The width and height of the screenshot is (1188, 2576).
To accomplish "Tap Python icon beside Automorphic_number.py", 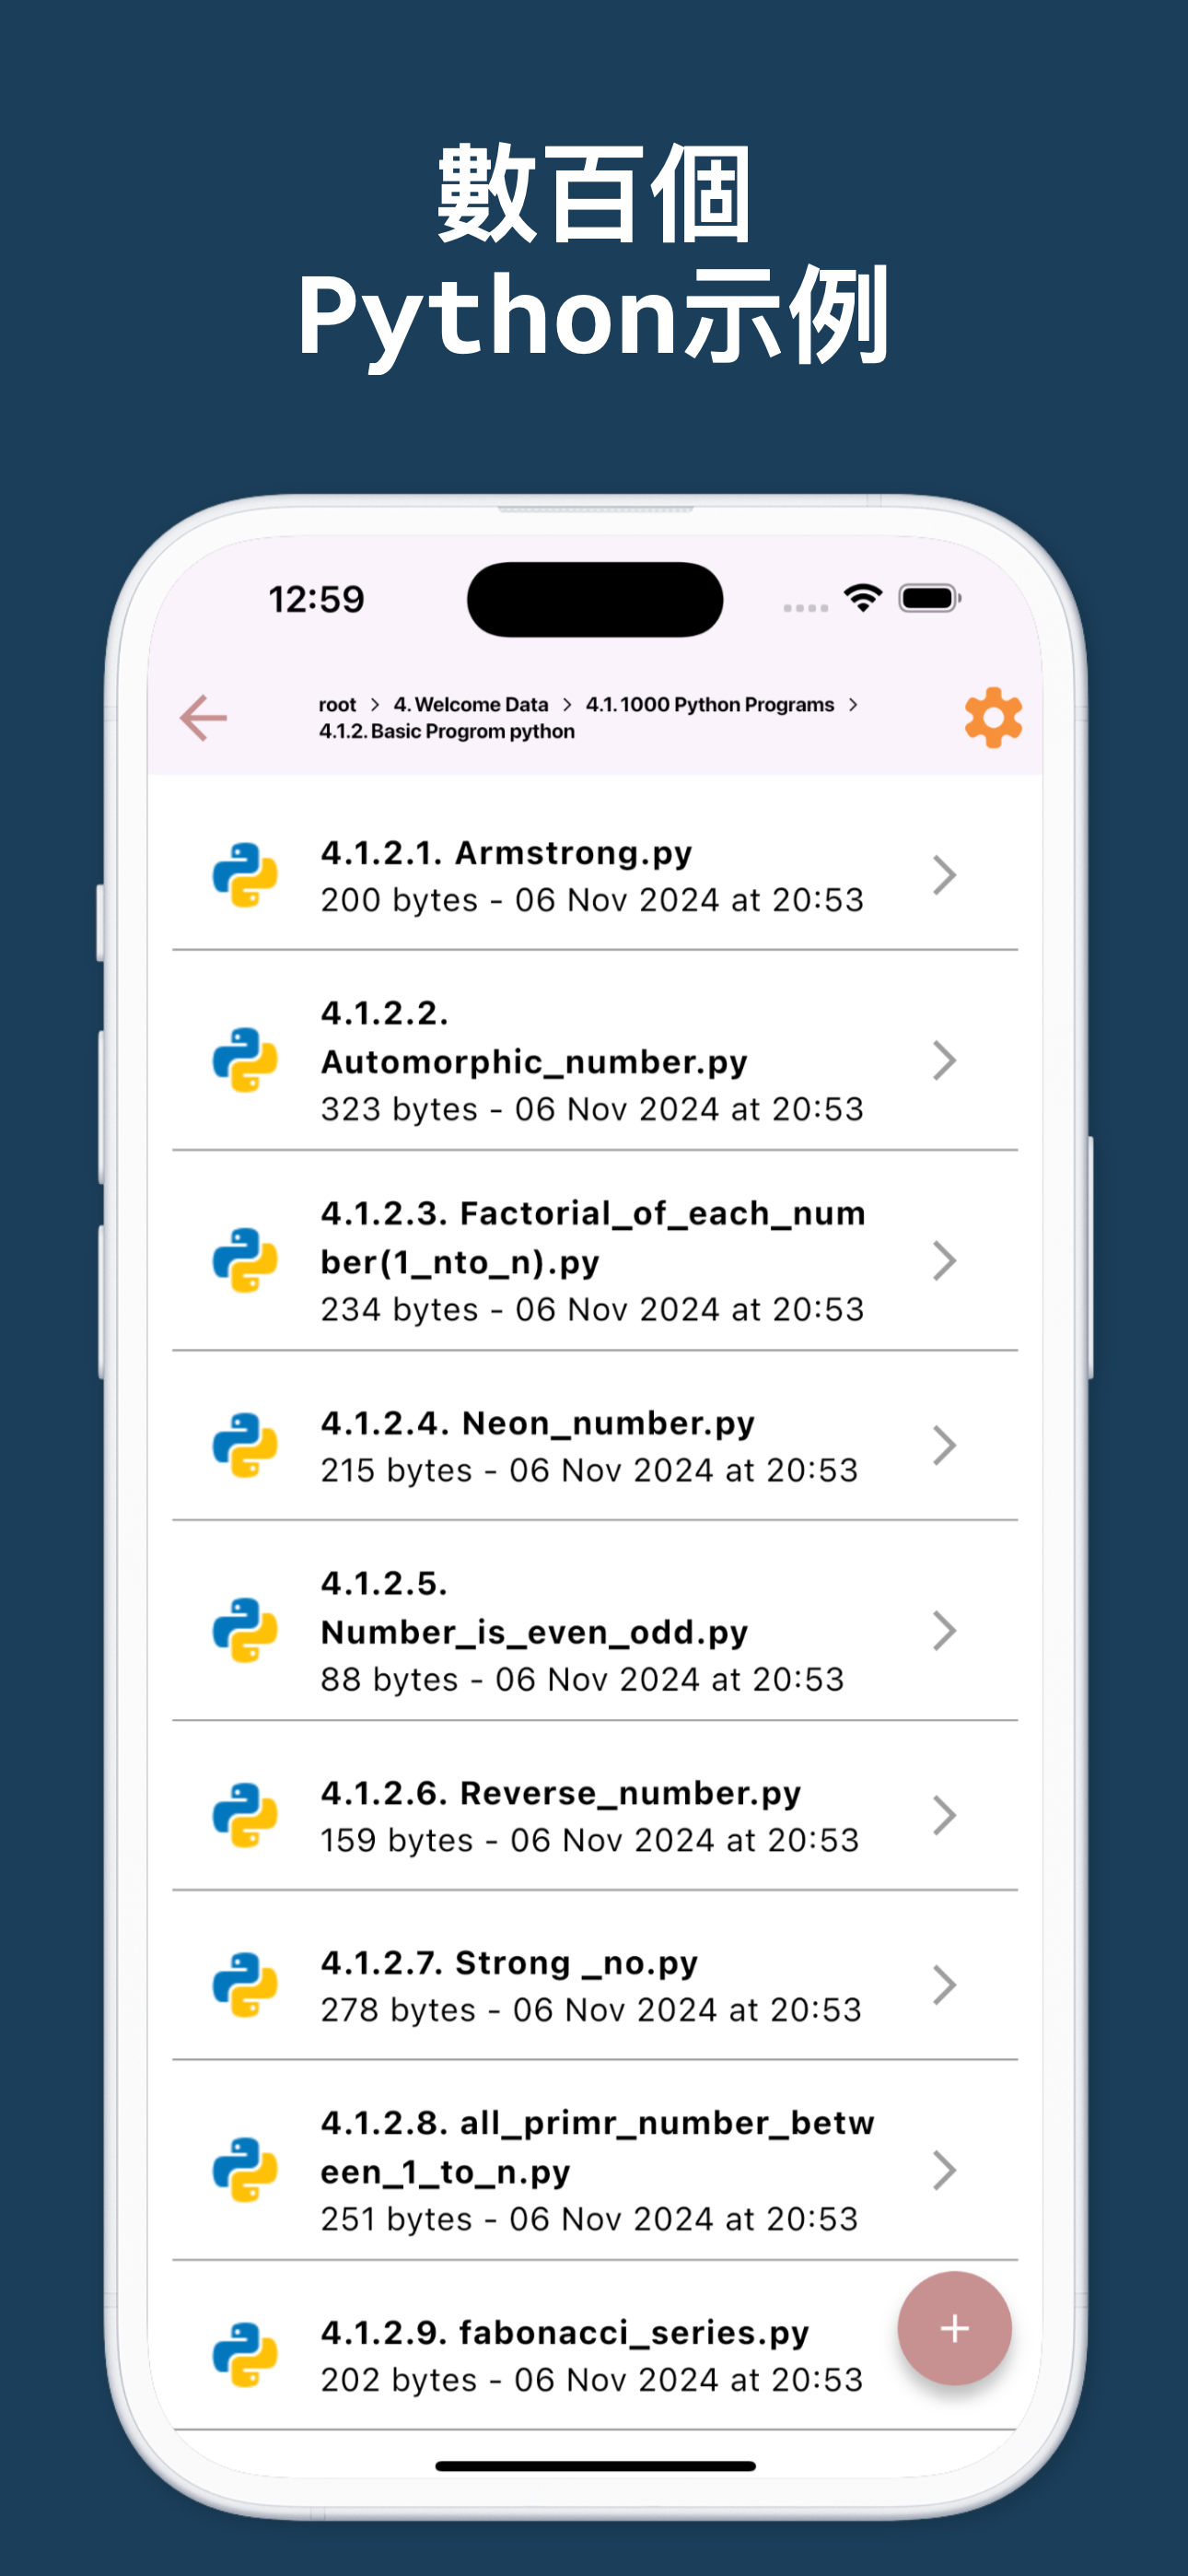I will 245,1060.
